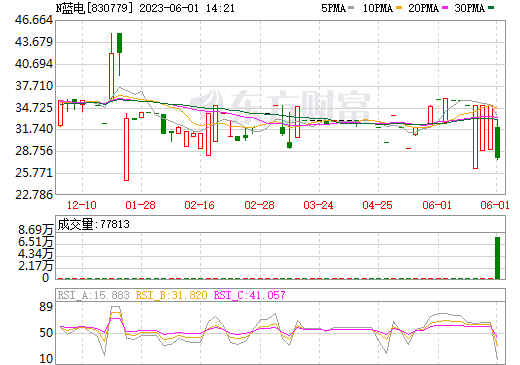
Task: Click the RSI_C value label
Action: click(249, 295)
